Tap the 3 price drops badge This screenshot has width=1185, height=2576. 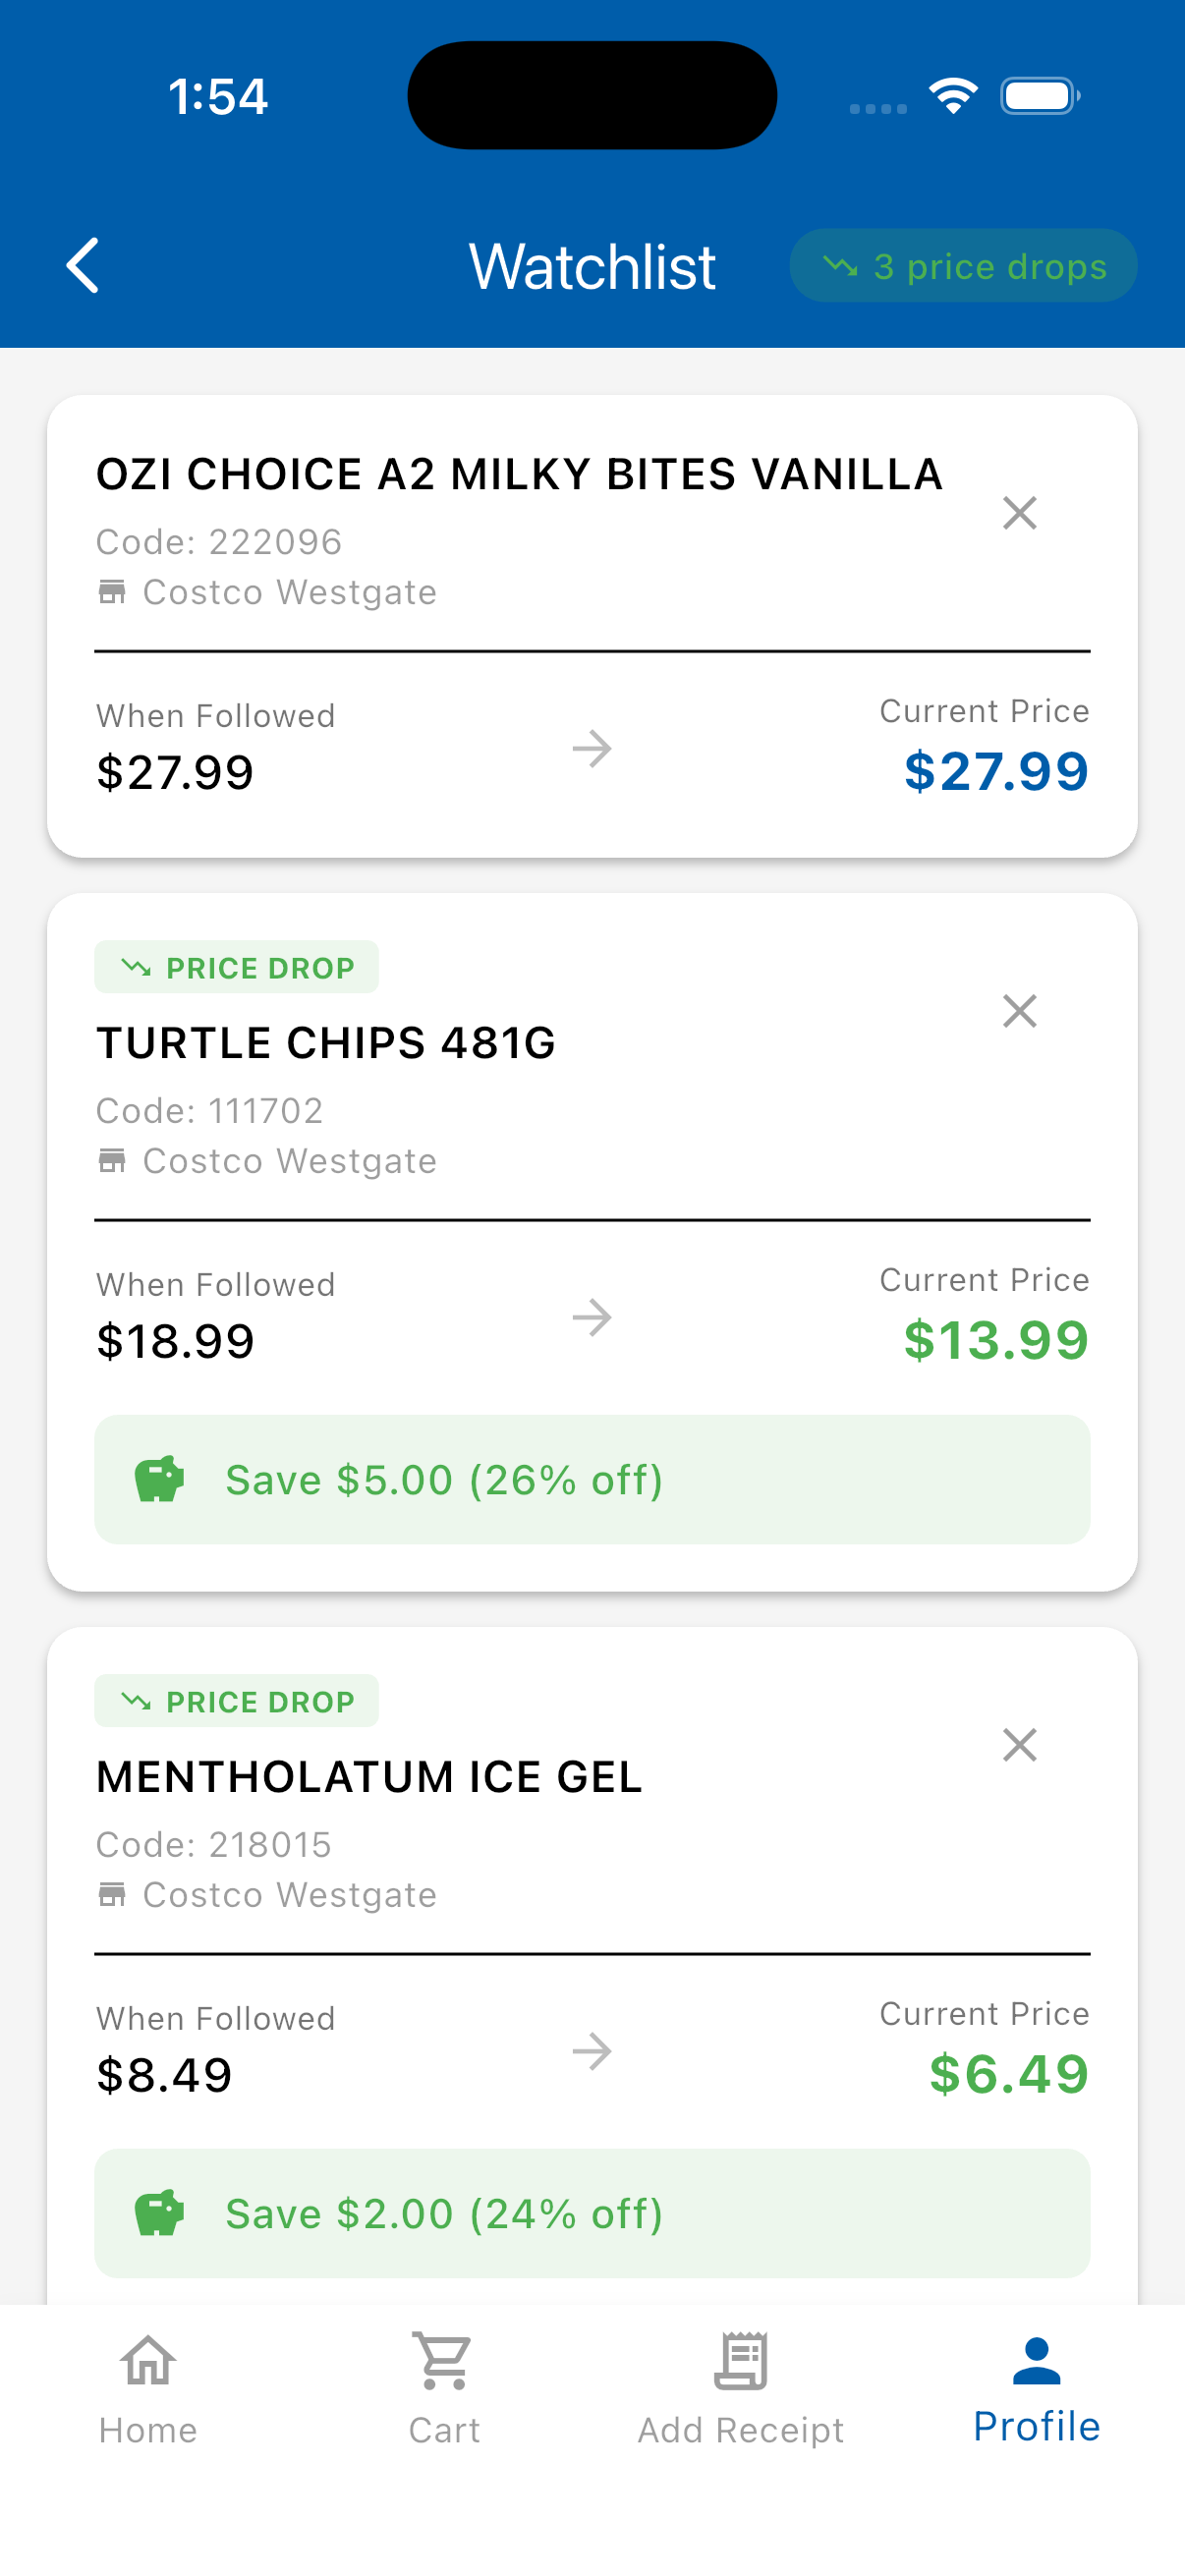[x=963, y=266]
